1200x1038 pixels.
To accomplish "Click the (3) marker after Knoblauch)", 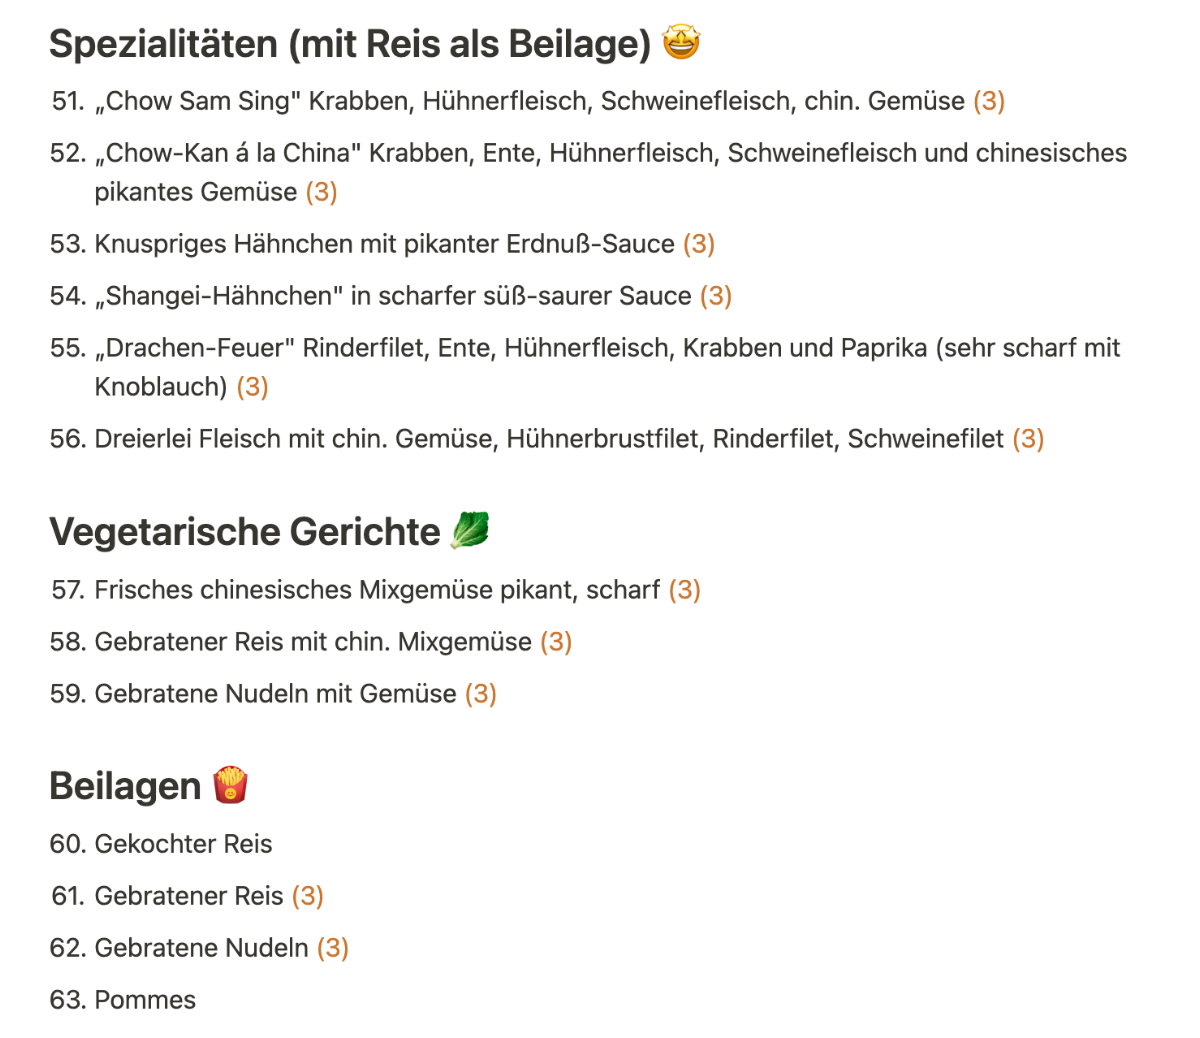I will 252,387.
